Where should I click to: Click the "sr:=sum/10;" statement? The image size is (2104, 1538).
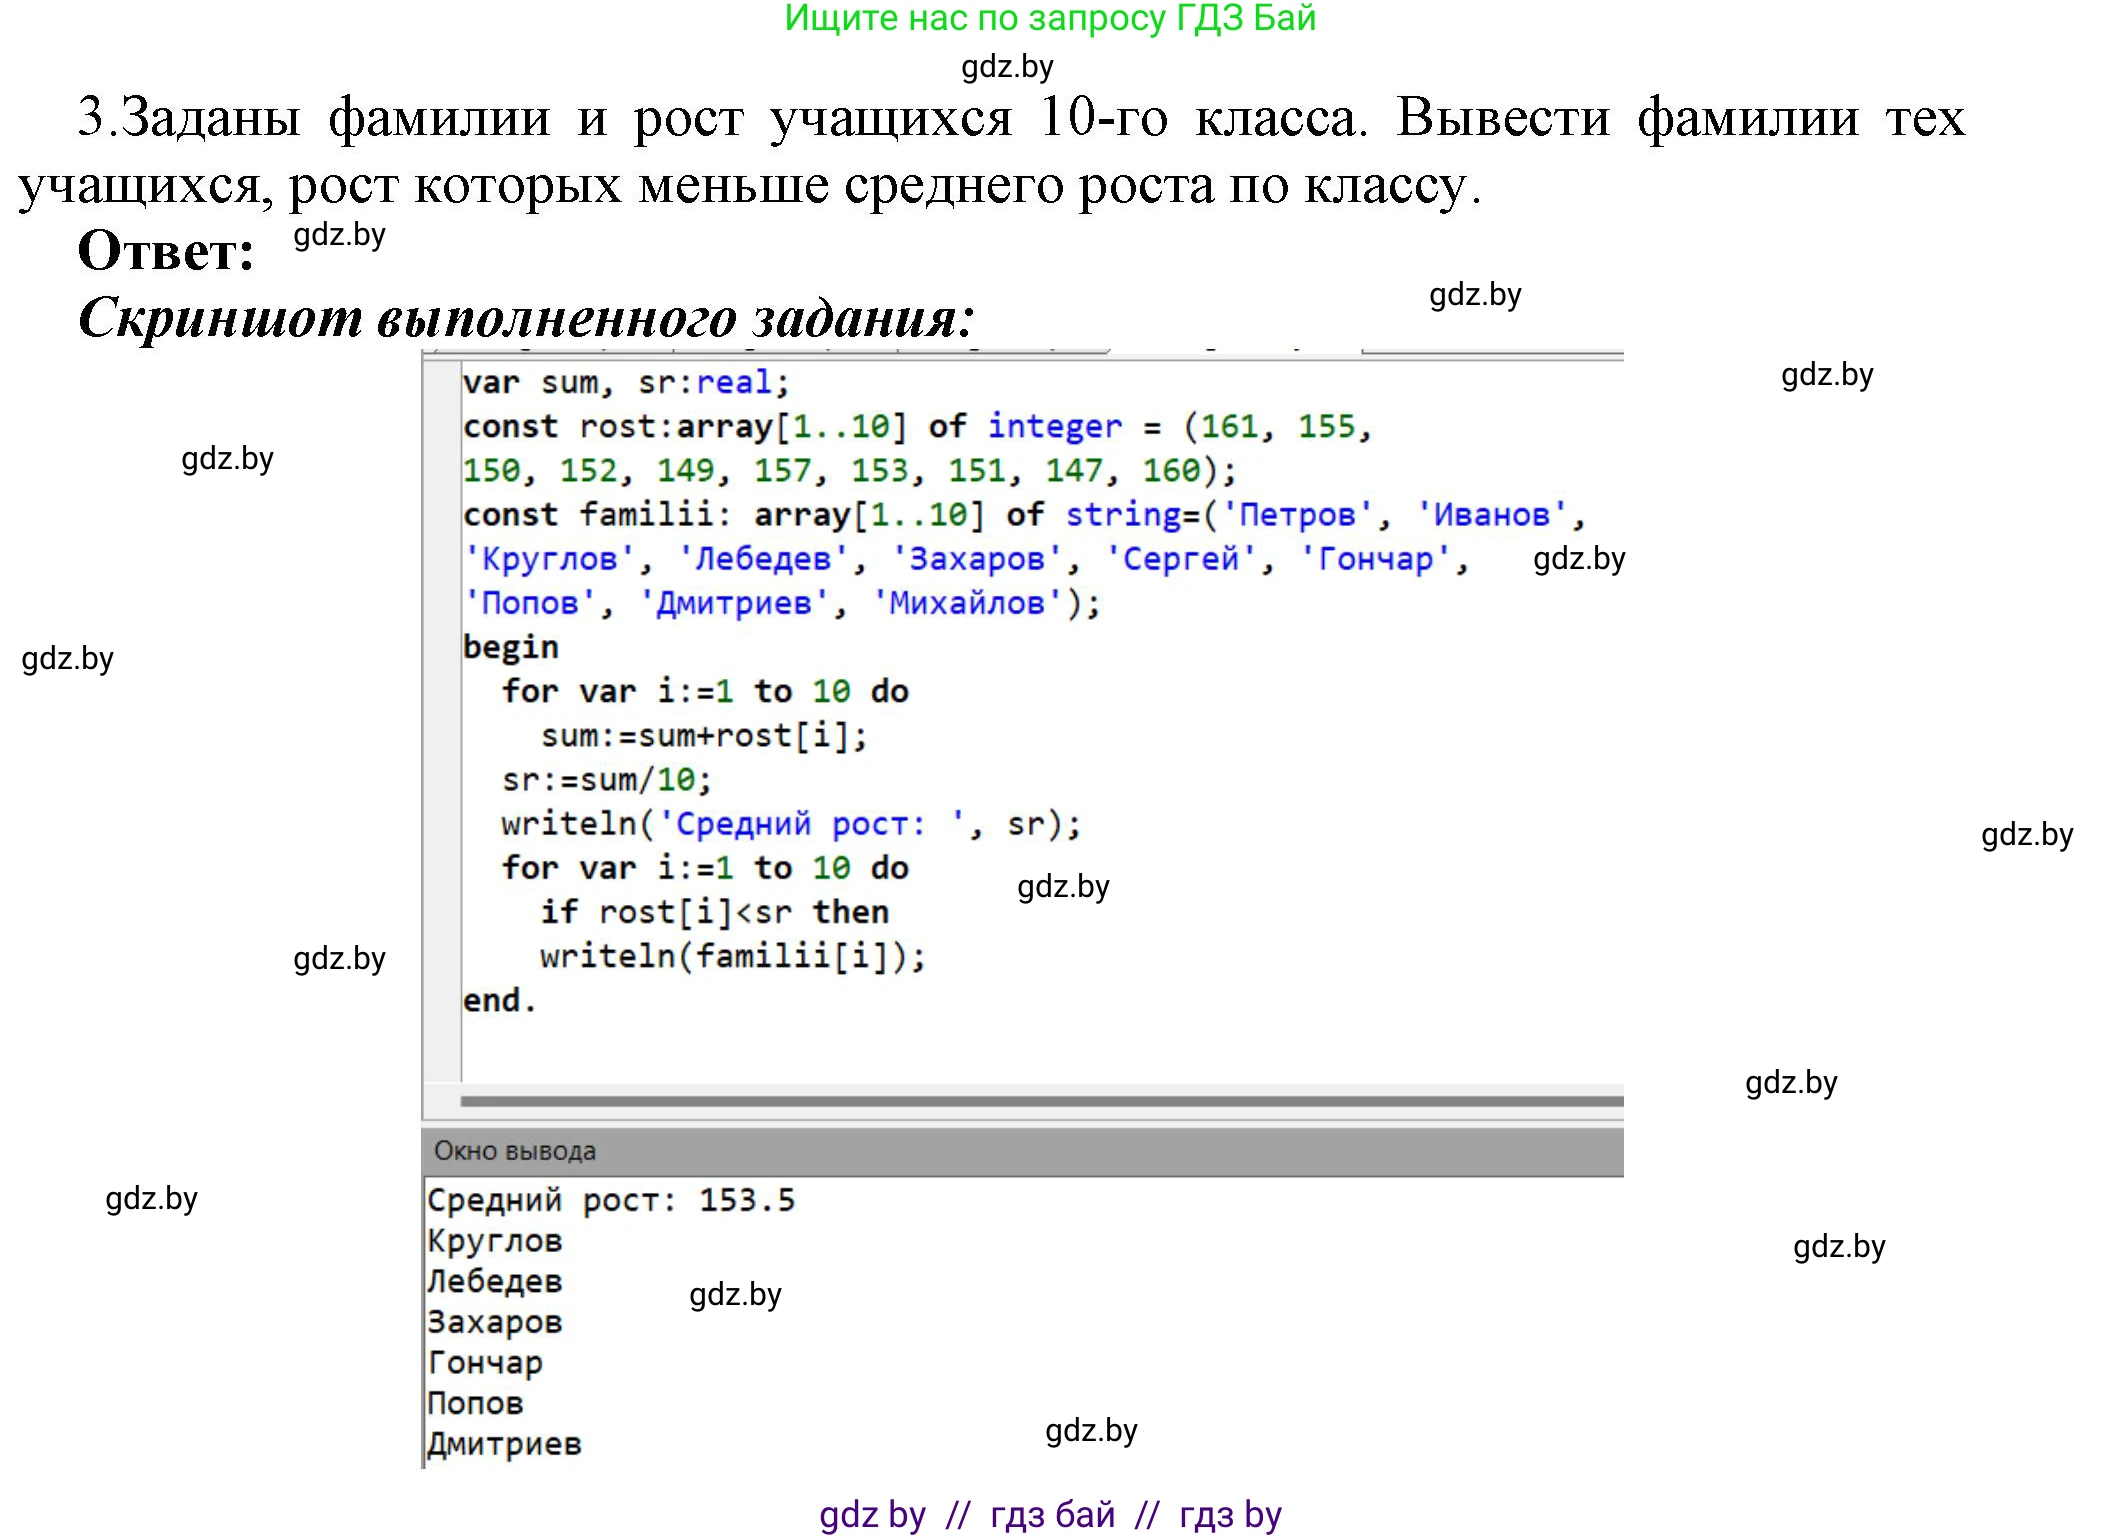pyautogui.click(x=606, y=780)
